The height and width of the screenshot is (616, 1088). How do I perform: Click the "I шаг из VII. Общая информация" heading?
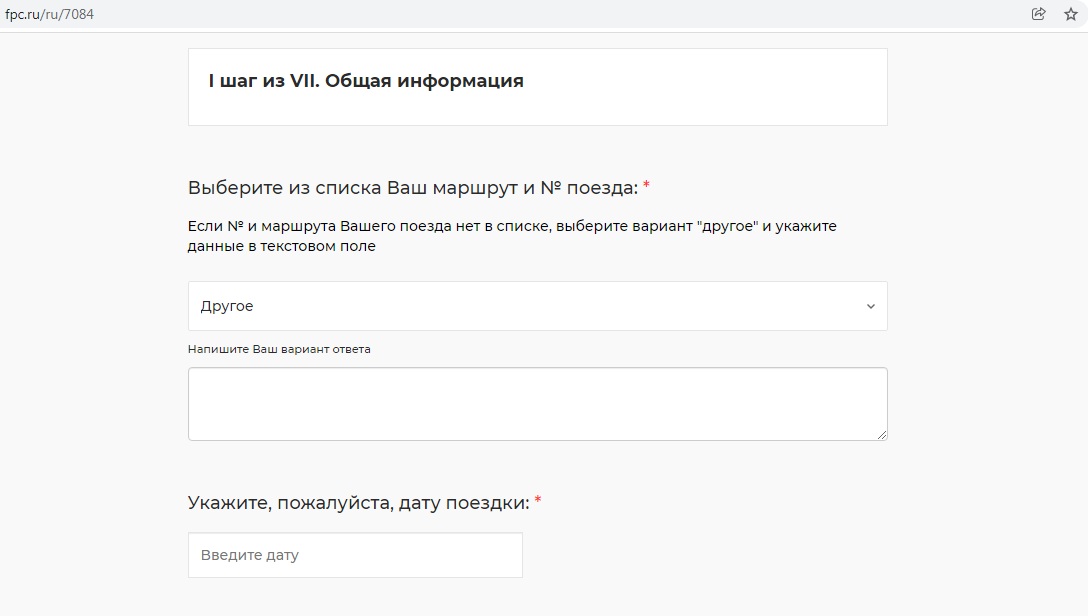pos(365,81)
